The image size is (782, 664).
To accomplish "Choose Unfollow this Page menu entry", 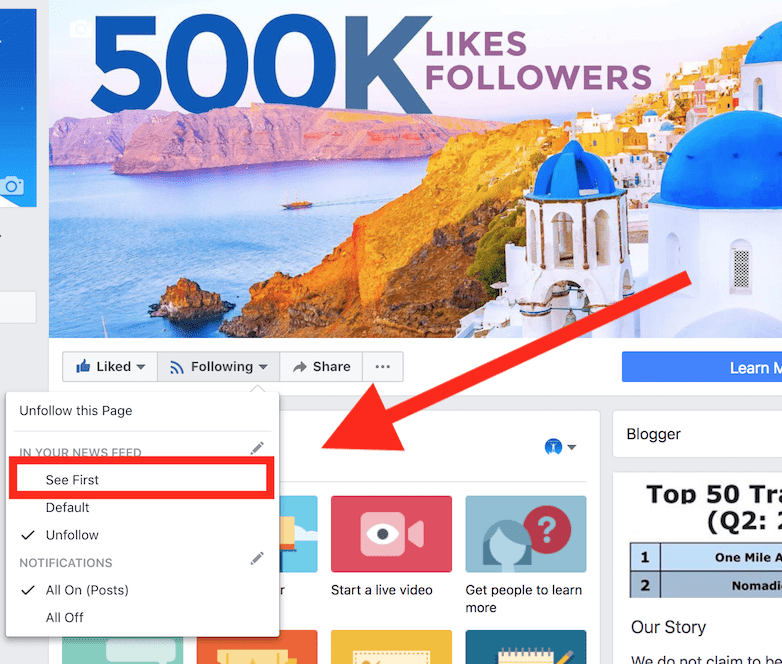I will (x=76, y=411).
